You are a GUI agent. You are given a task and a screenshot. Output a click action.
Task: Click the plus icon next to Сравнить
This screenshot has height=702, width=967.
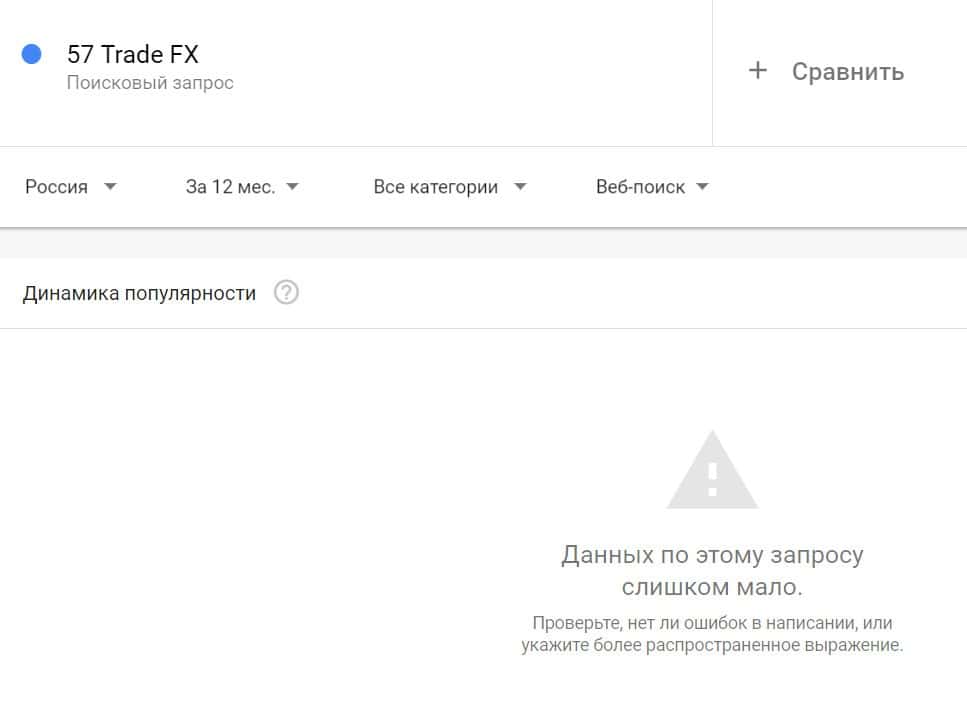(x=758, y=70)
